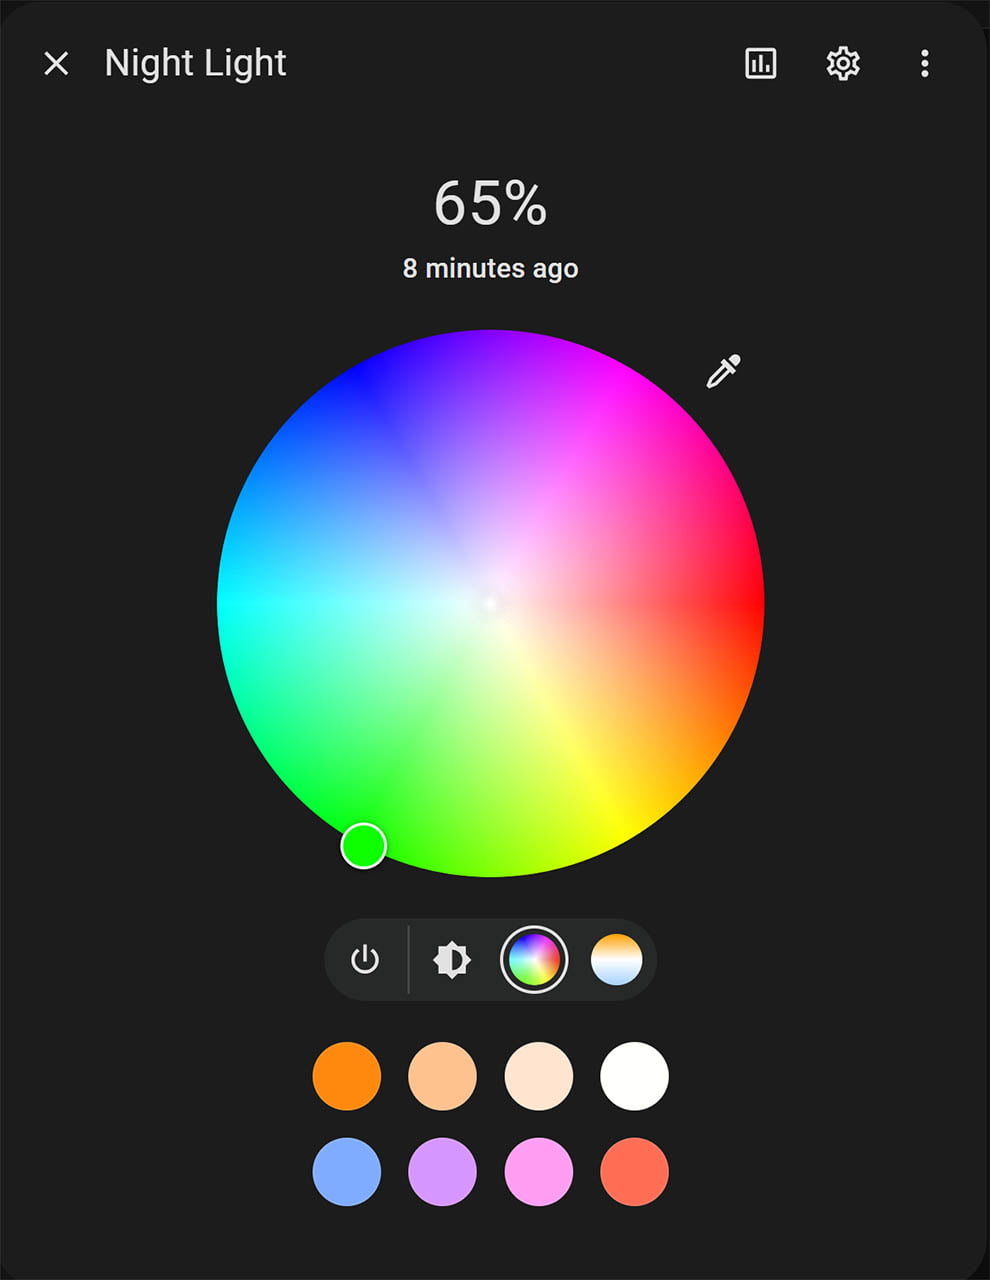Choose the white favorite color
The width and height of the screenshot is (990, 1280).
tap(635, 1076)
